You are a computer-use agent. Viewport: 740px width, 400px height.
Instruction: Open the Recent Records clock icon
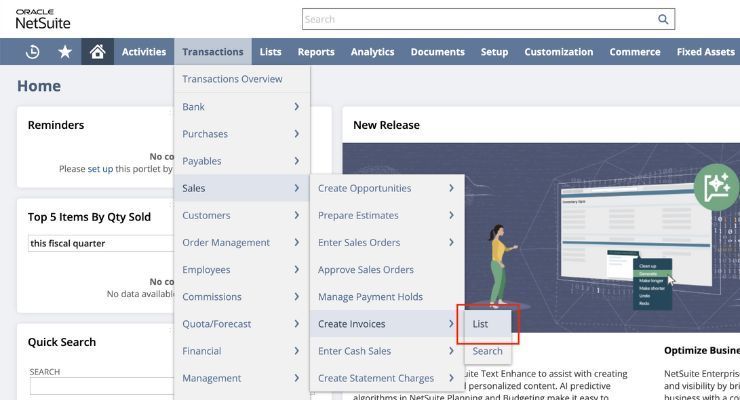[33, 52]
